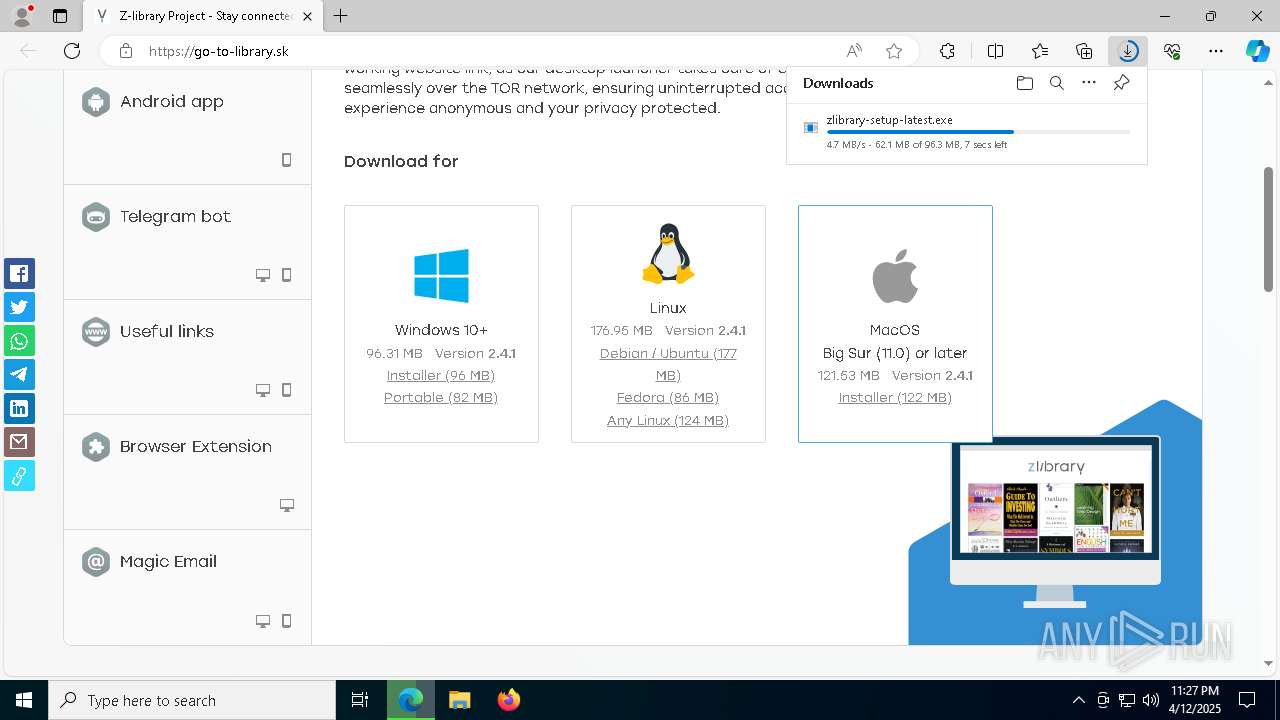Image resolution: width=1280 pixels, height=720 pixels.
Task: Select the Telegram bot sidebar item
Action: coord(187,242)
